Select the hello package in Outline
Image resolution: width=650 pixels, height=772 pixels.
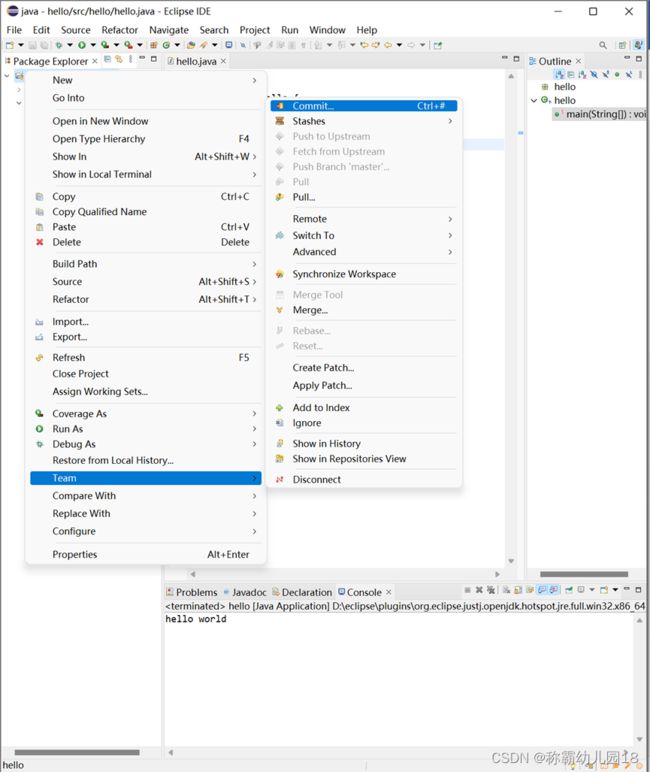[564, 87]
